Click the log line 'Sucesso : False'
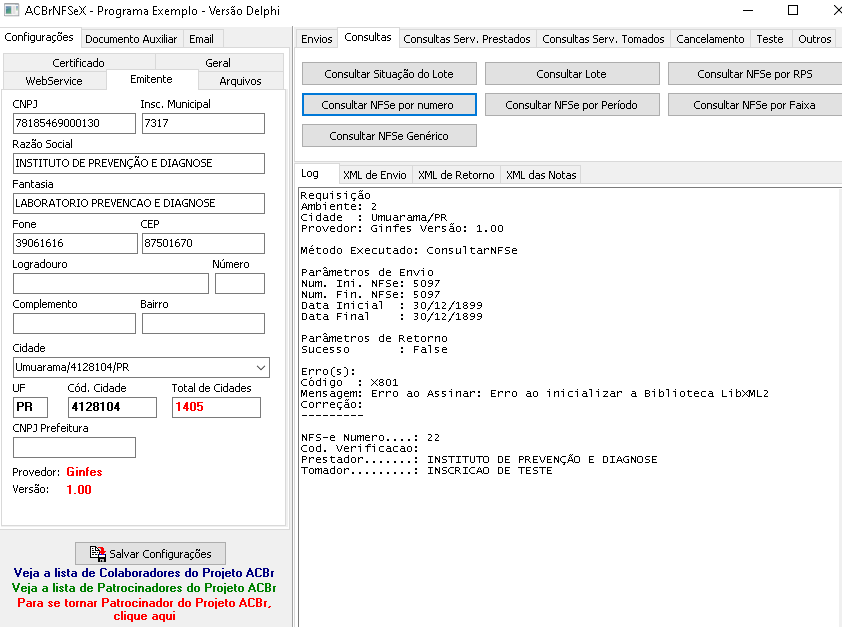 coord(374,349)
